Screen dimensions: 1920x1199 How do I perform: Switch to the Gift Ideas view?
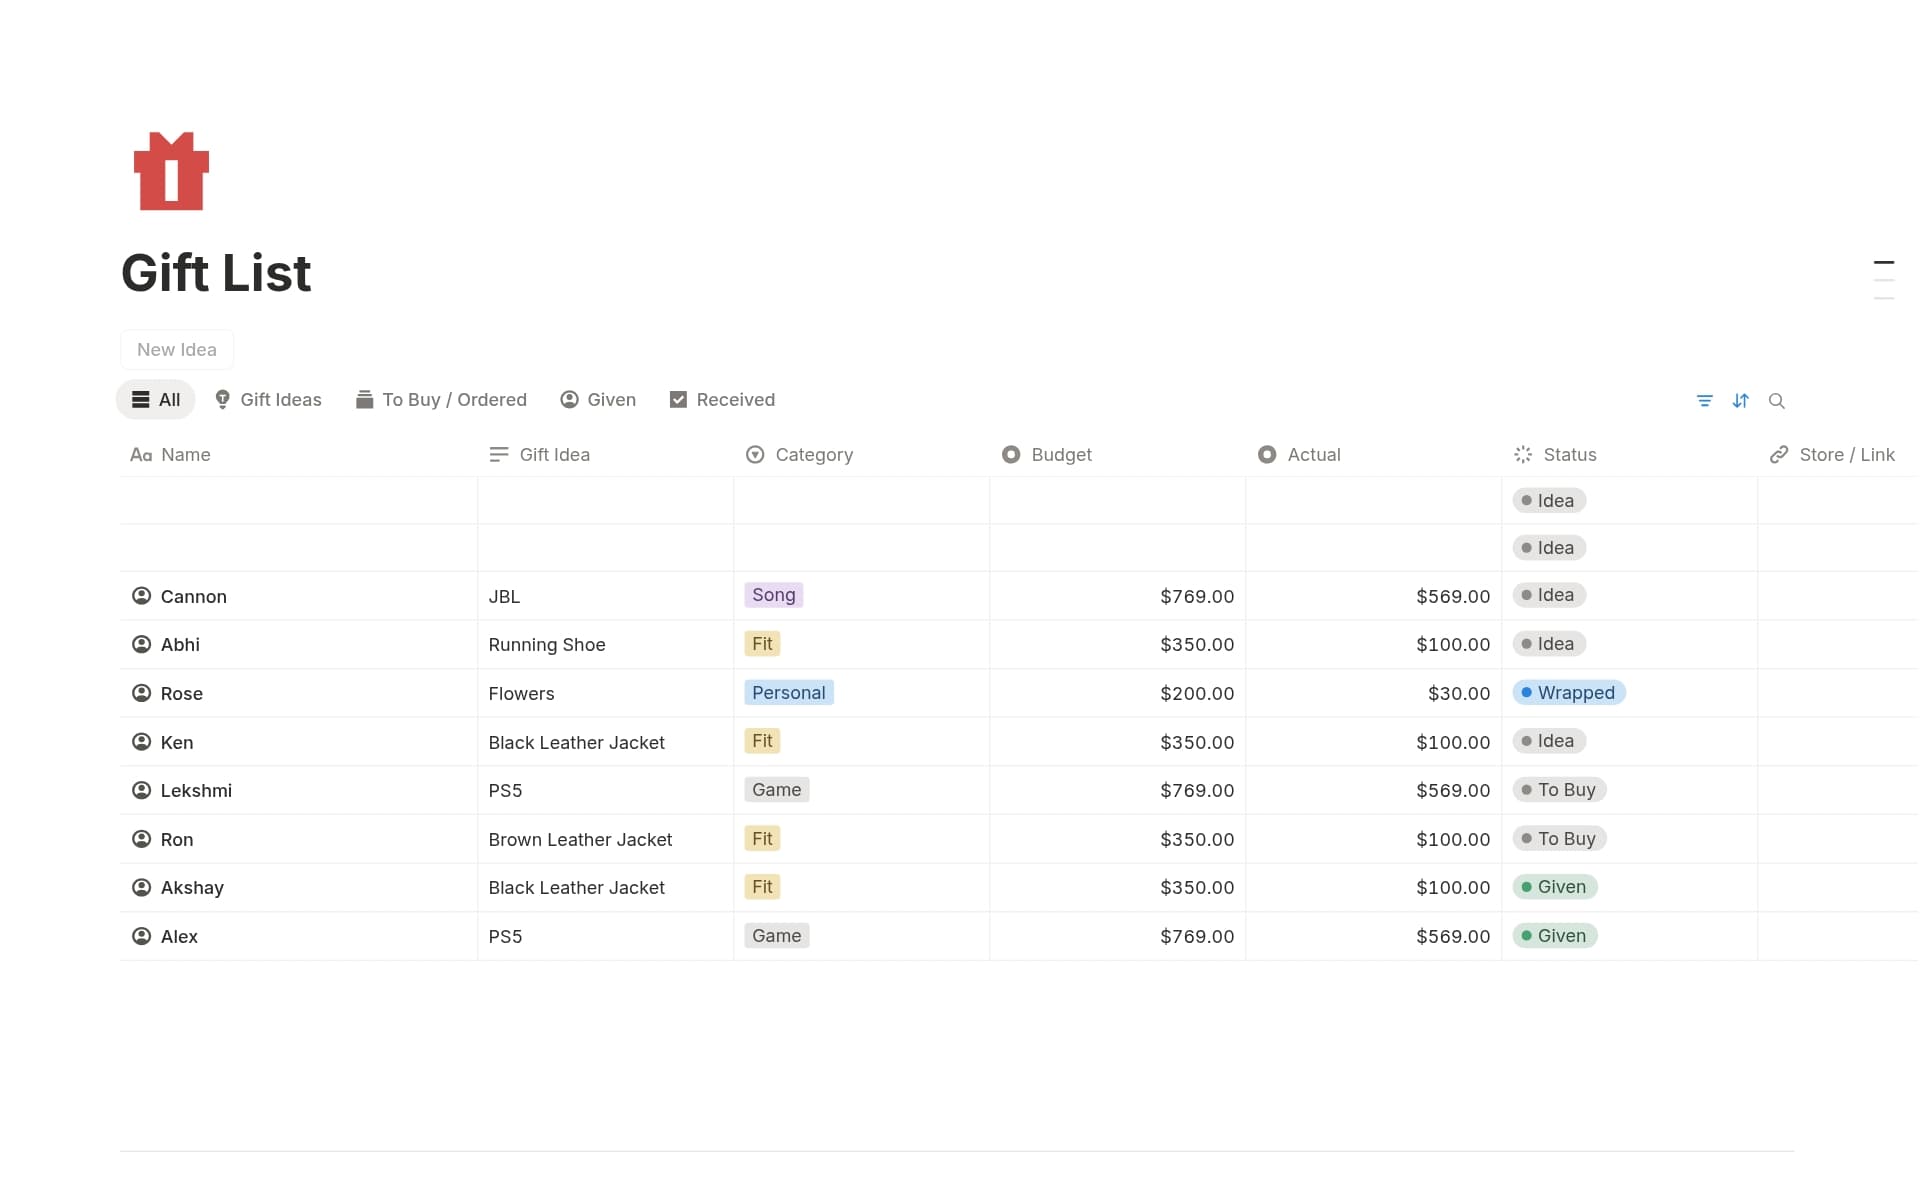pos(268,399)
